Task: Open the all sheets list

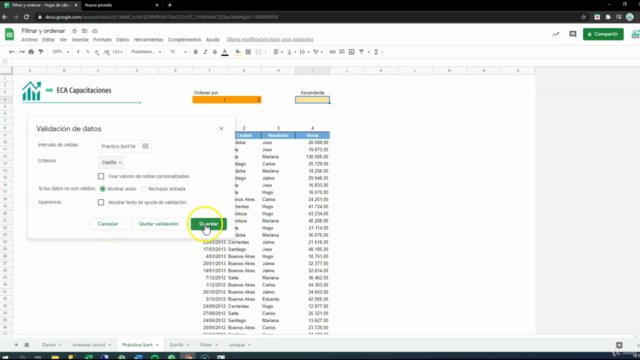Action: (x=27, y=345)
